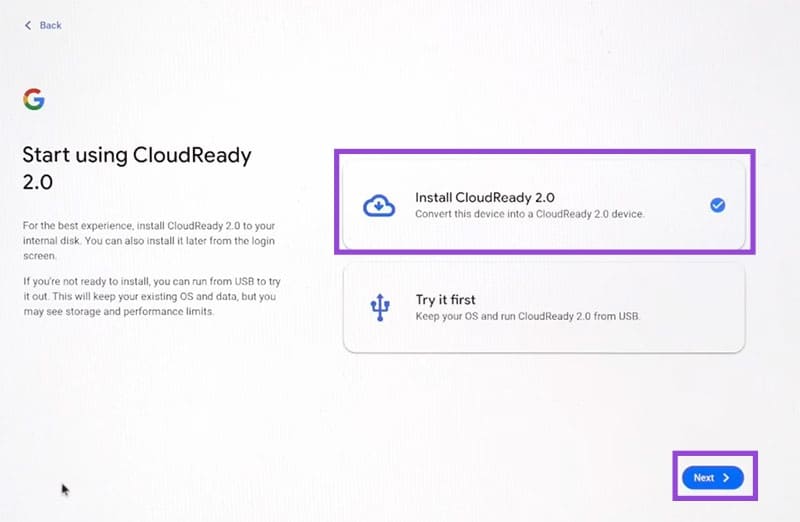Click 'Convert this device into a CloudReady 2.0 device' text

(x=530, y=214)
